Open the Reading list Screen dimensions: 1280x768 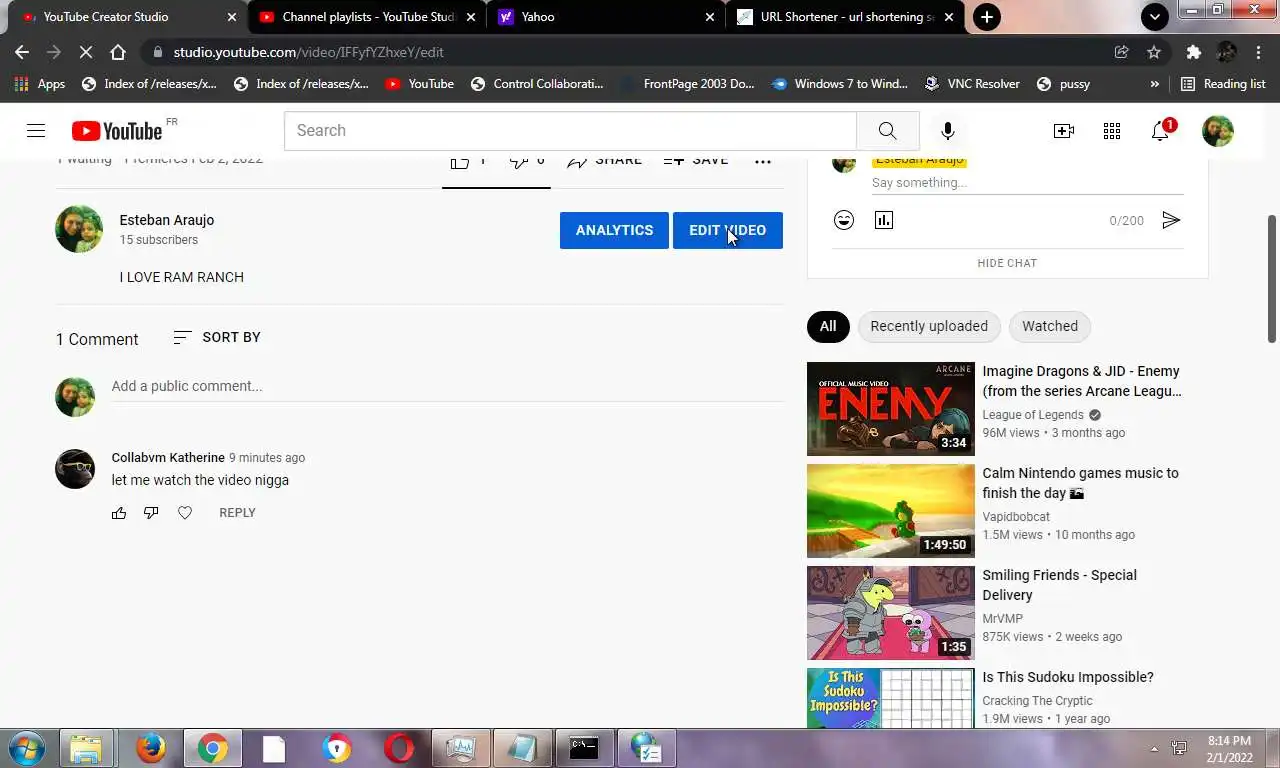pyautogui.click(x=1223, y=84)
